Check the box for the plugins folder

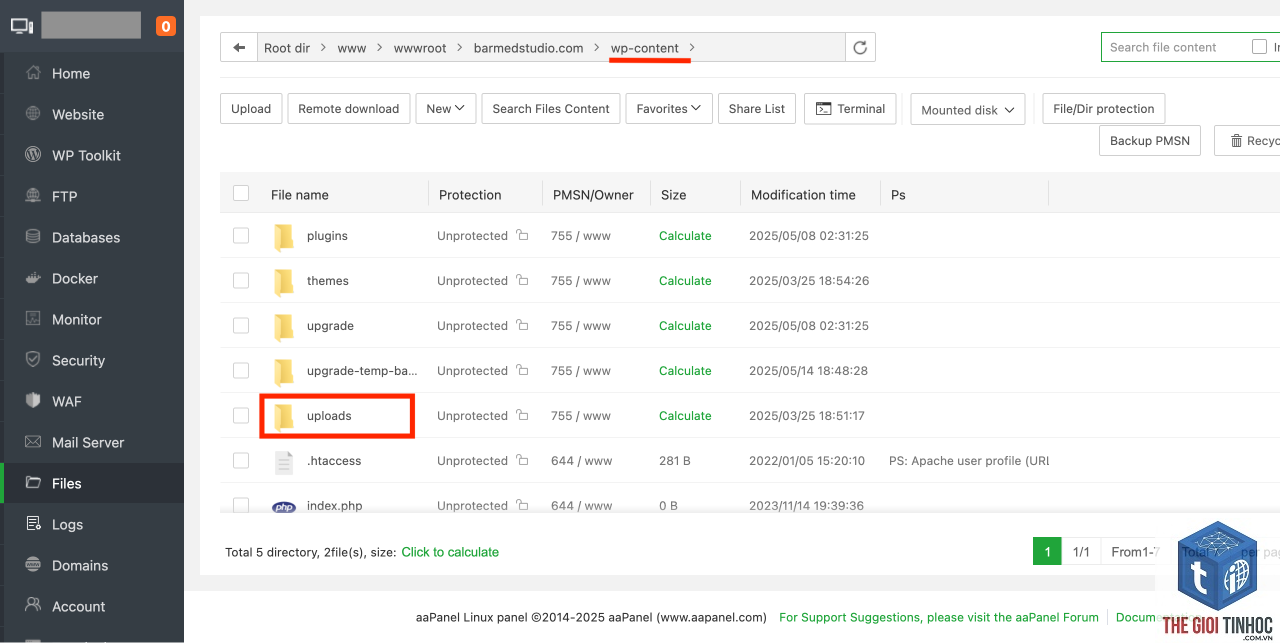[241, 235]
